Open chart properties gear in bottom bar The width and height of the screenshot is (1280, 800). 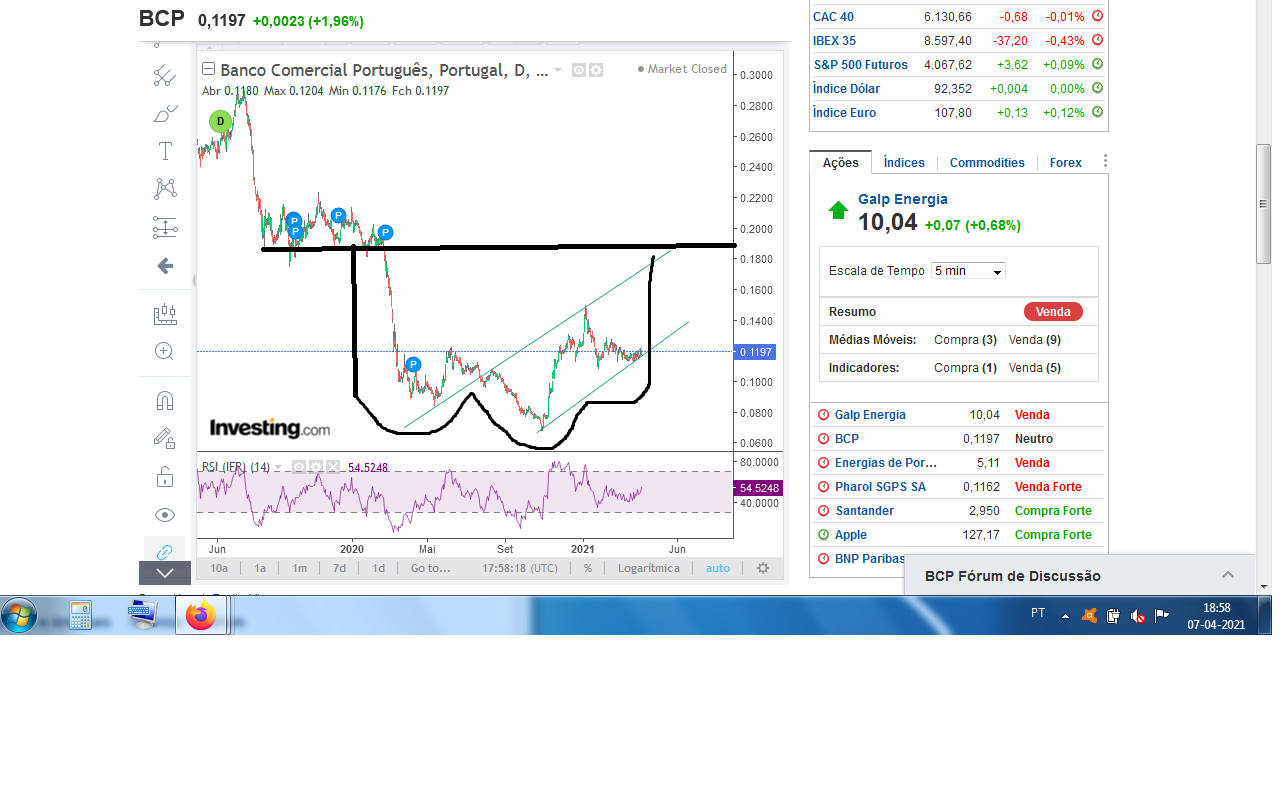pos(763,568)
